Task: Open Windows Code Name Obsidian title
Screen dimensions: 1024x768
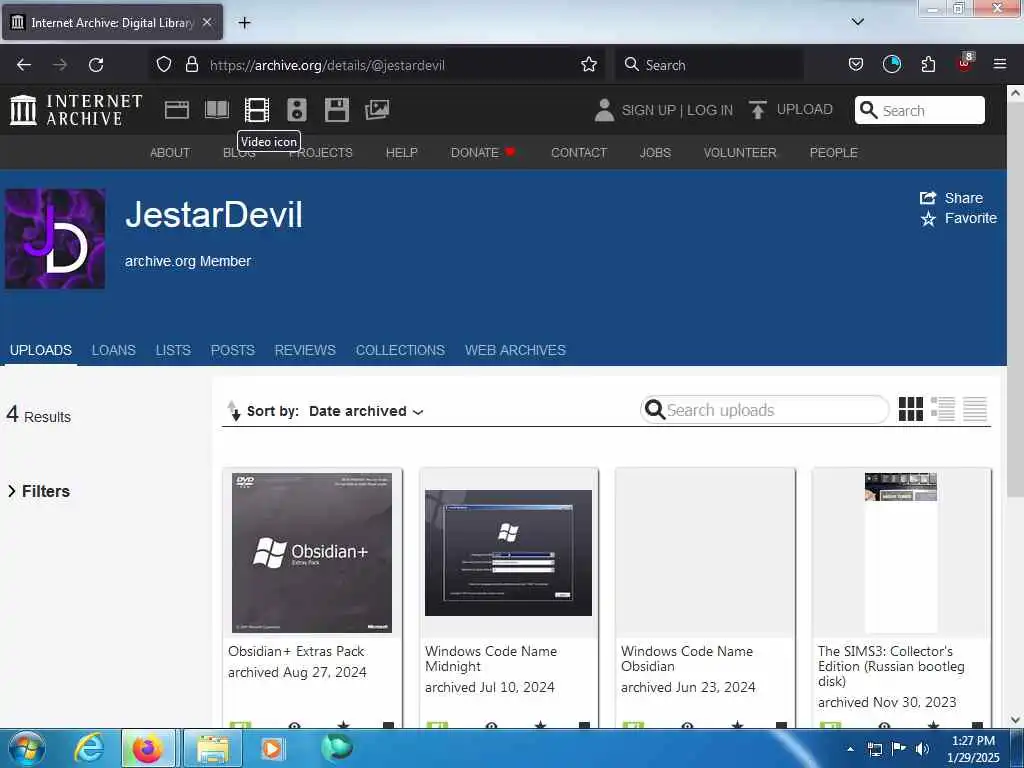Action: (x=687, y=658)
